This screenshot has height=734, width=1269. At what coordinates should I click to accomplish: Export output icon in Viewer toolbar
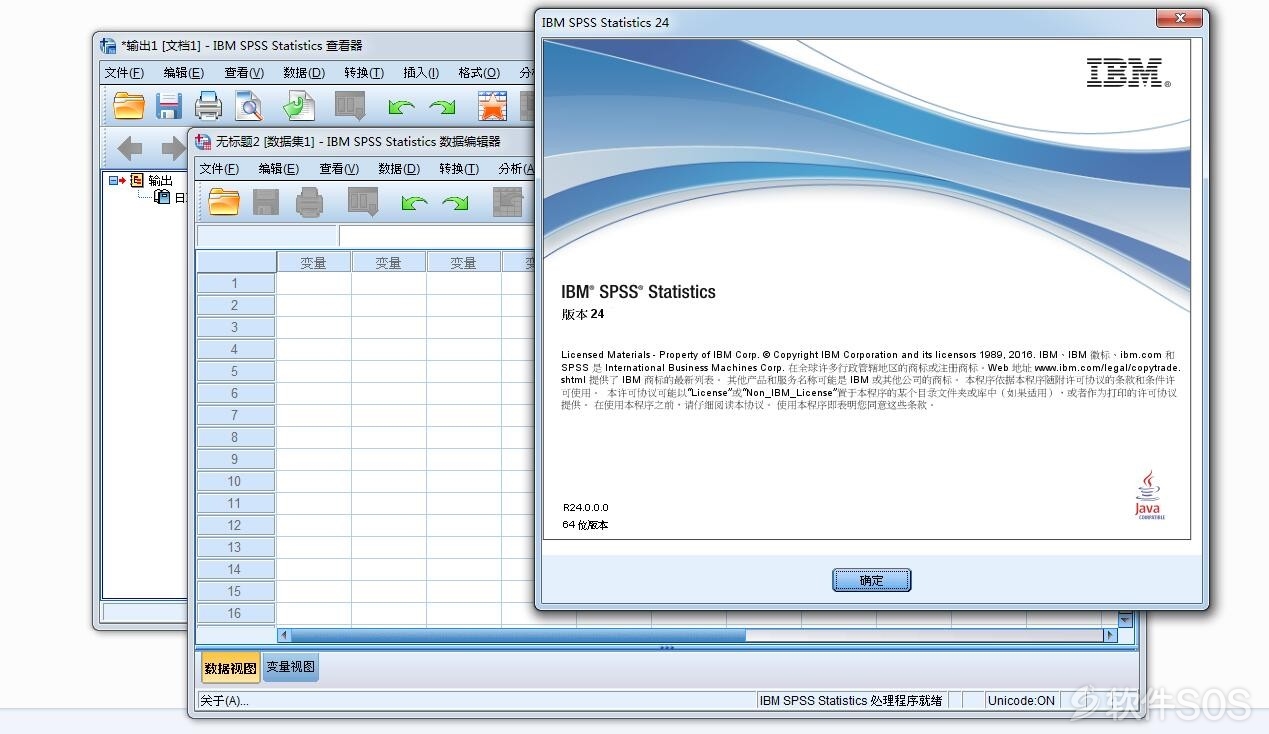tap(299, 105)
